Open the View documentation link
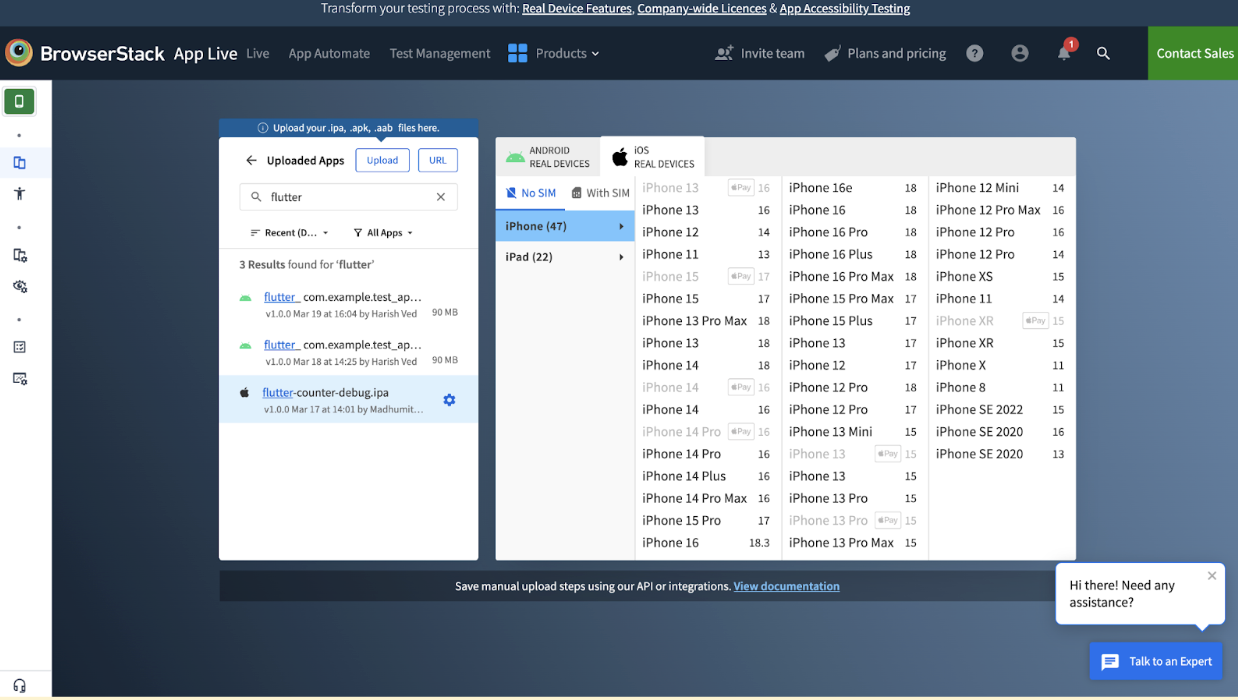The image size is (1238, 700). click(786, 586)
